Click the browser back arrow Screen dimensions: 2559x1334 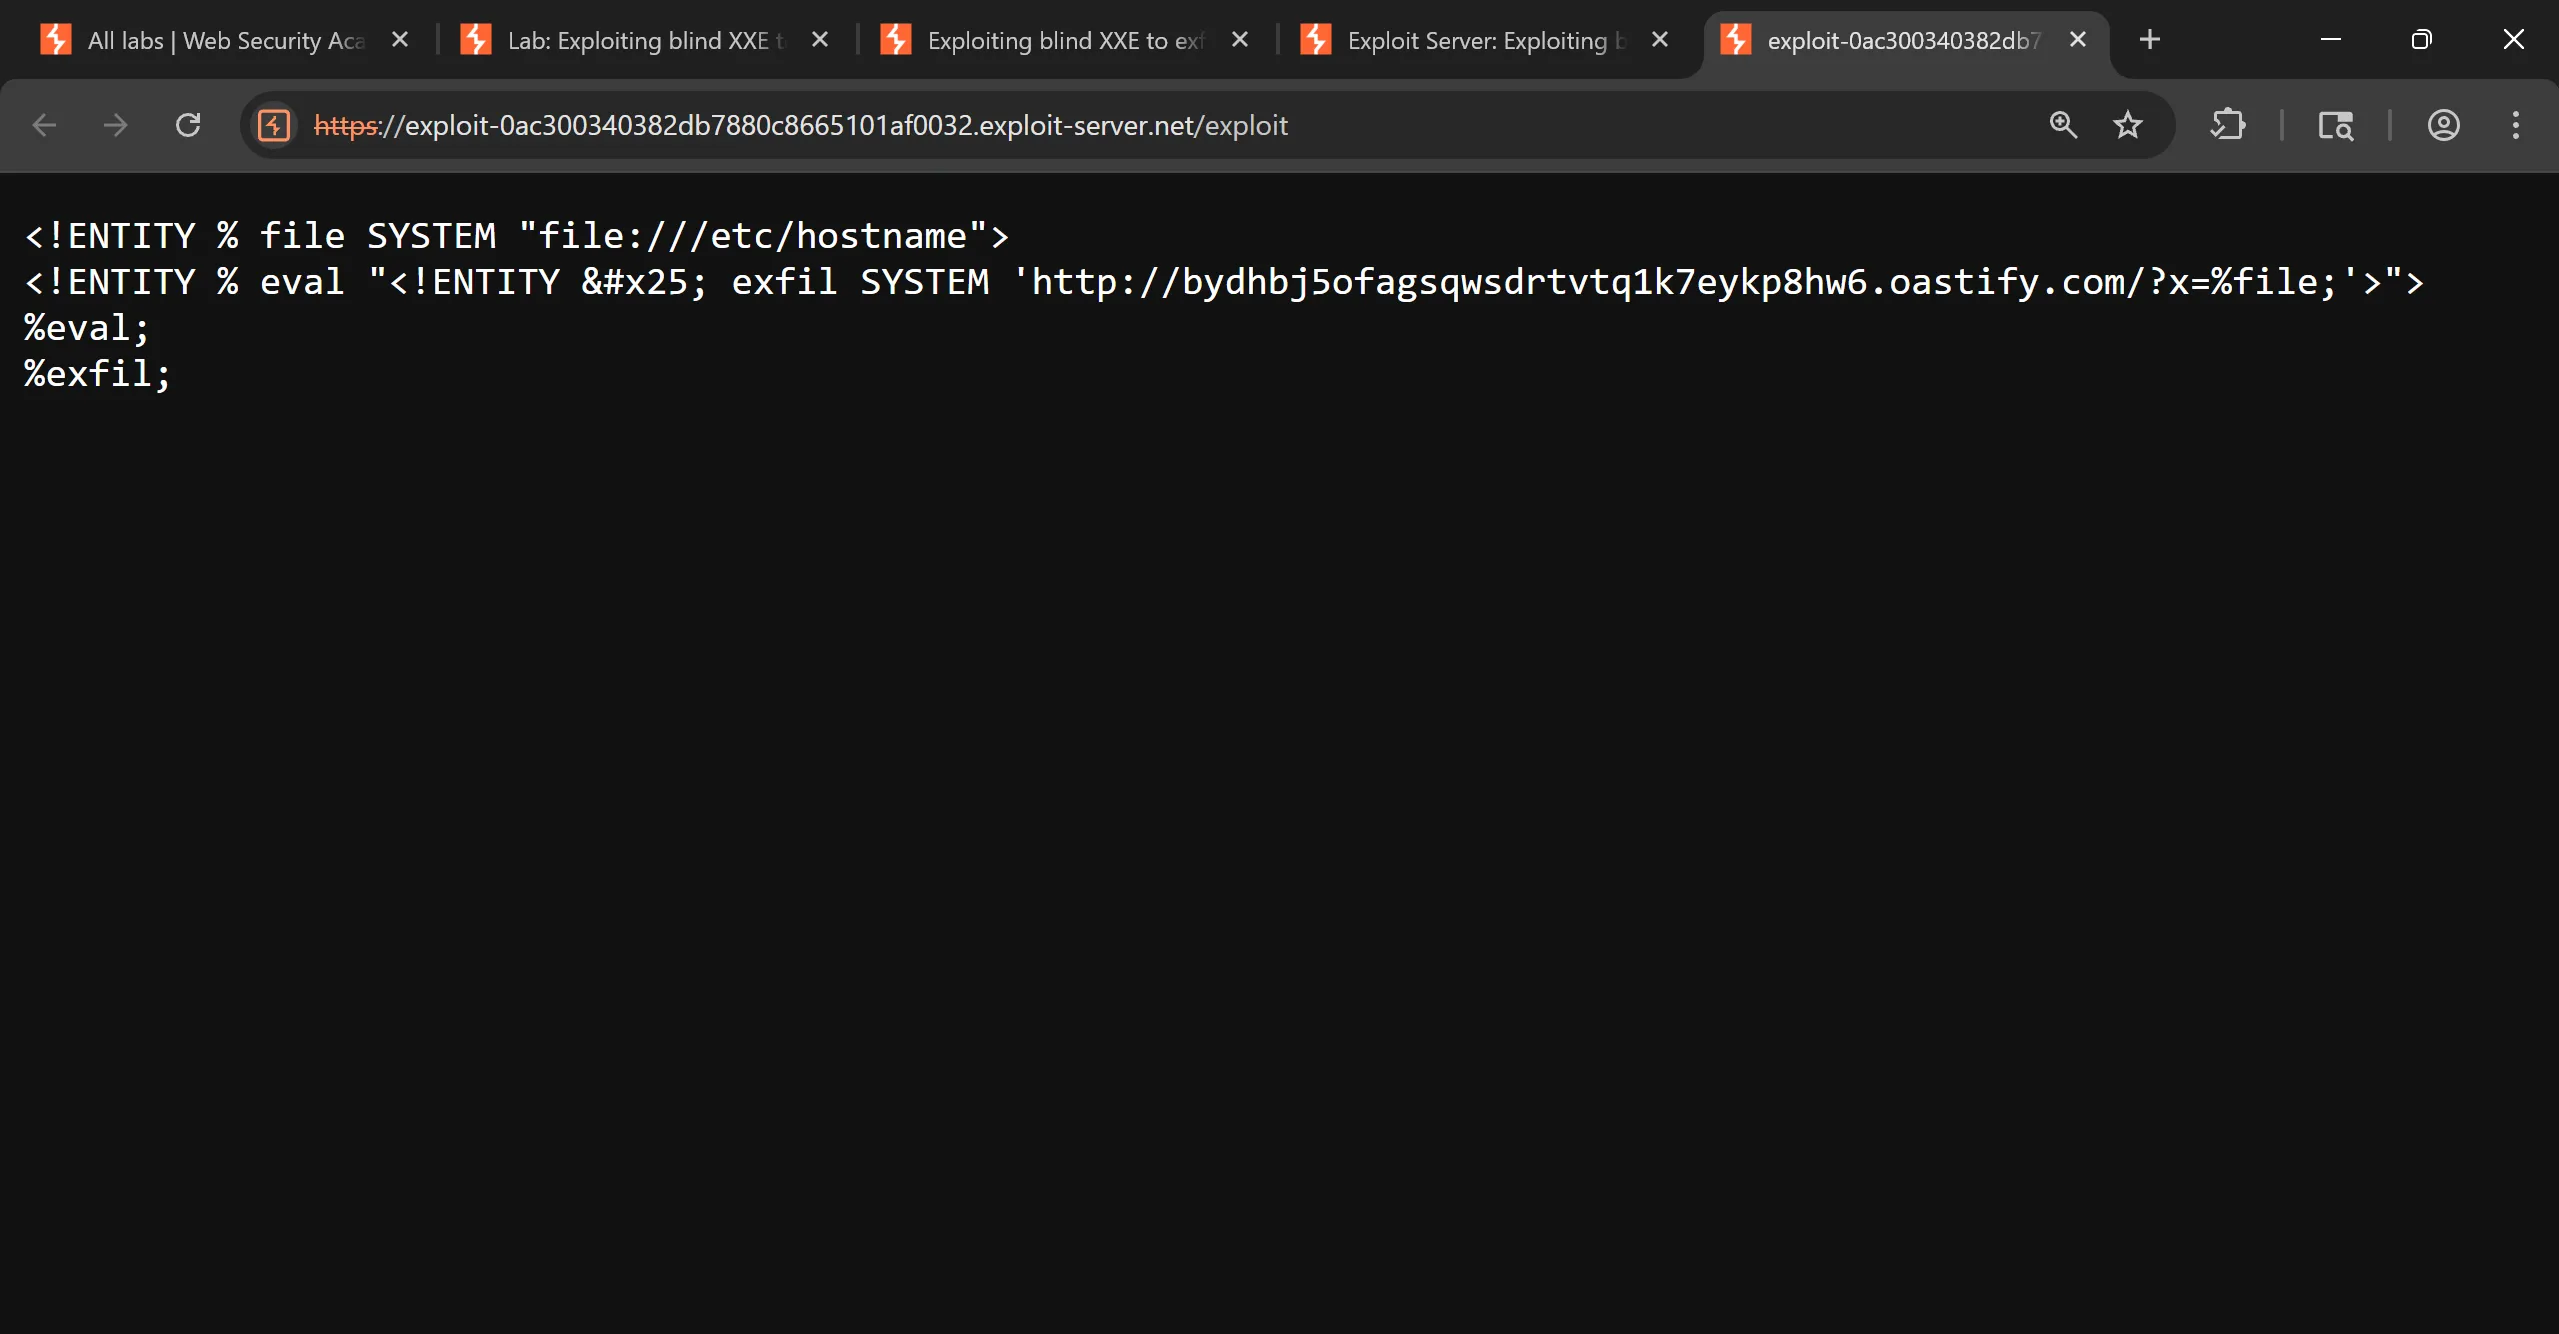pyautogui.click(x=44, y=125)
